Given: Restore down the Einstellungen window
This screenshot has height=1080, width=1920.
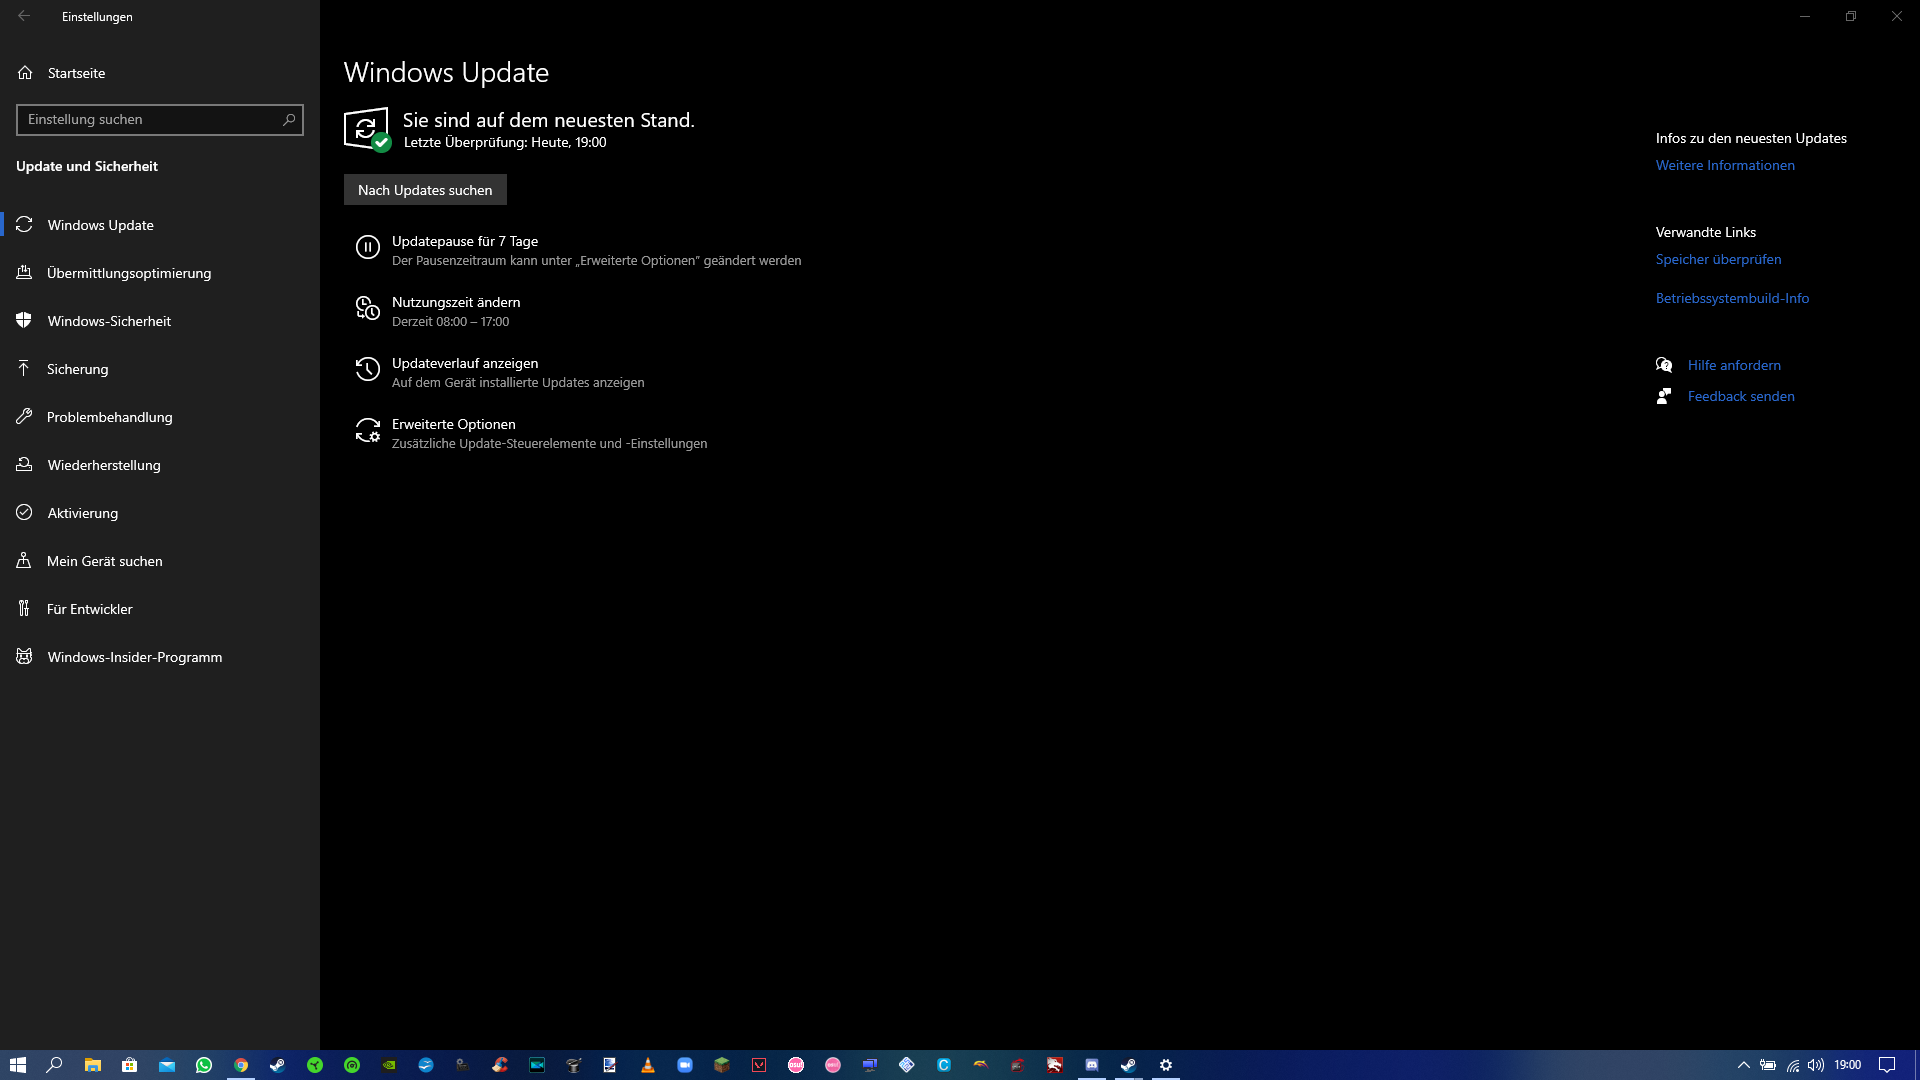Looking at the screenshot, I should pyautogui.click(x=1851, y=16).
